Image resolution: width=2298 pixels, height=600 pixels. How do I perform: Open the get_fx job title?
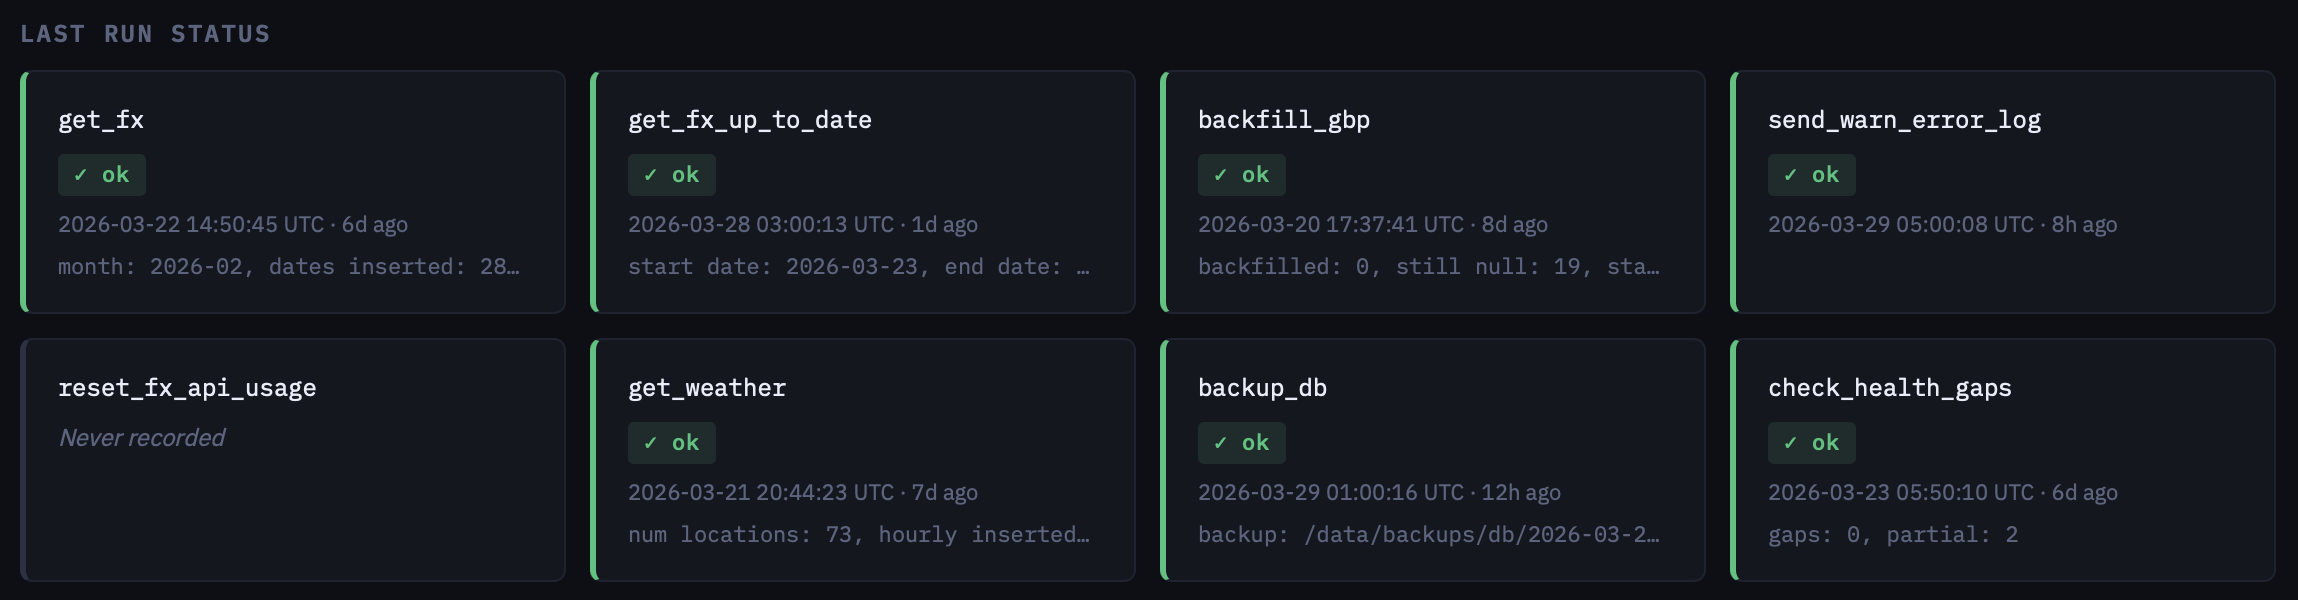coord(101,120)
